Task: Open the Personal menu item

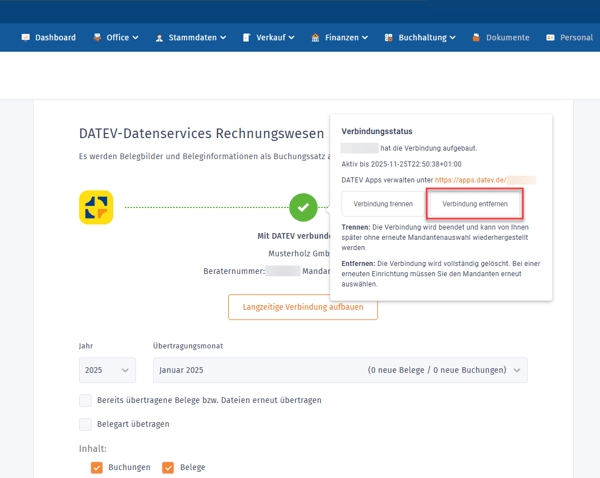Action: pos(569,37)
